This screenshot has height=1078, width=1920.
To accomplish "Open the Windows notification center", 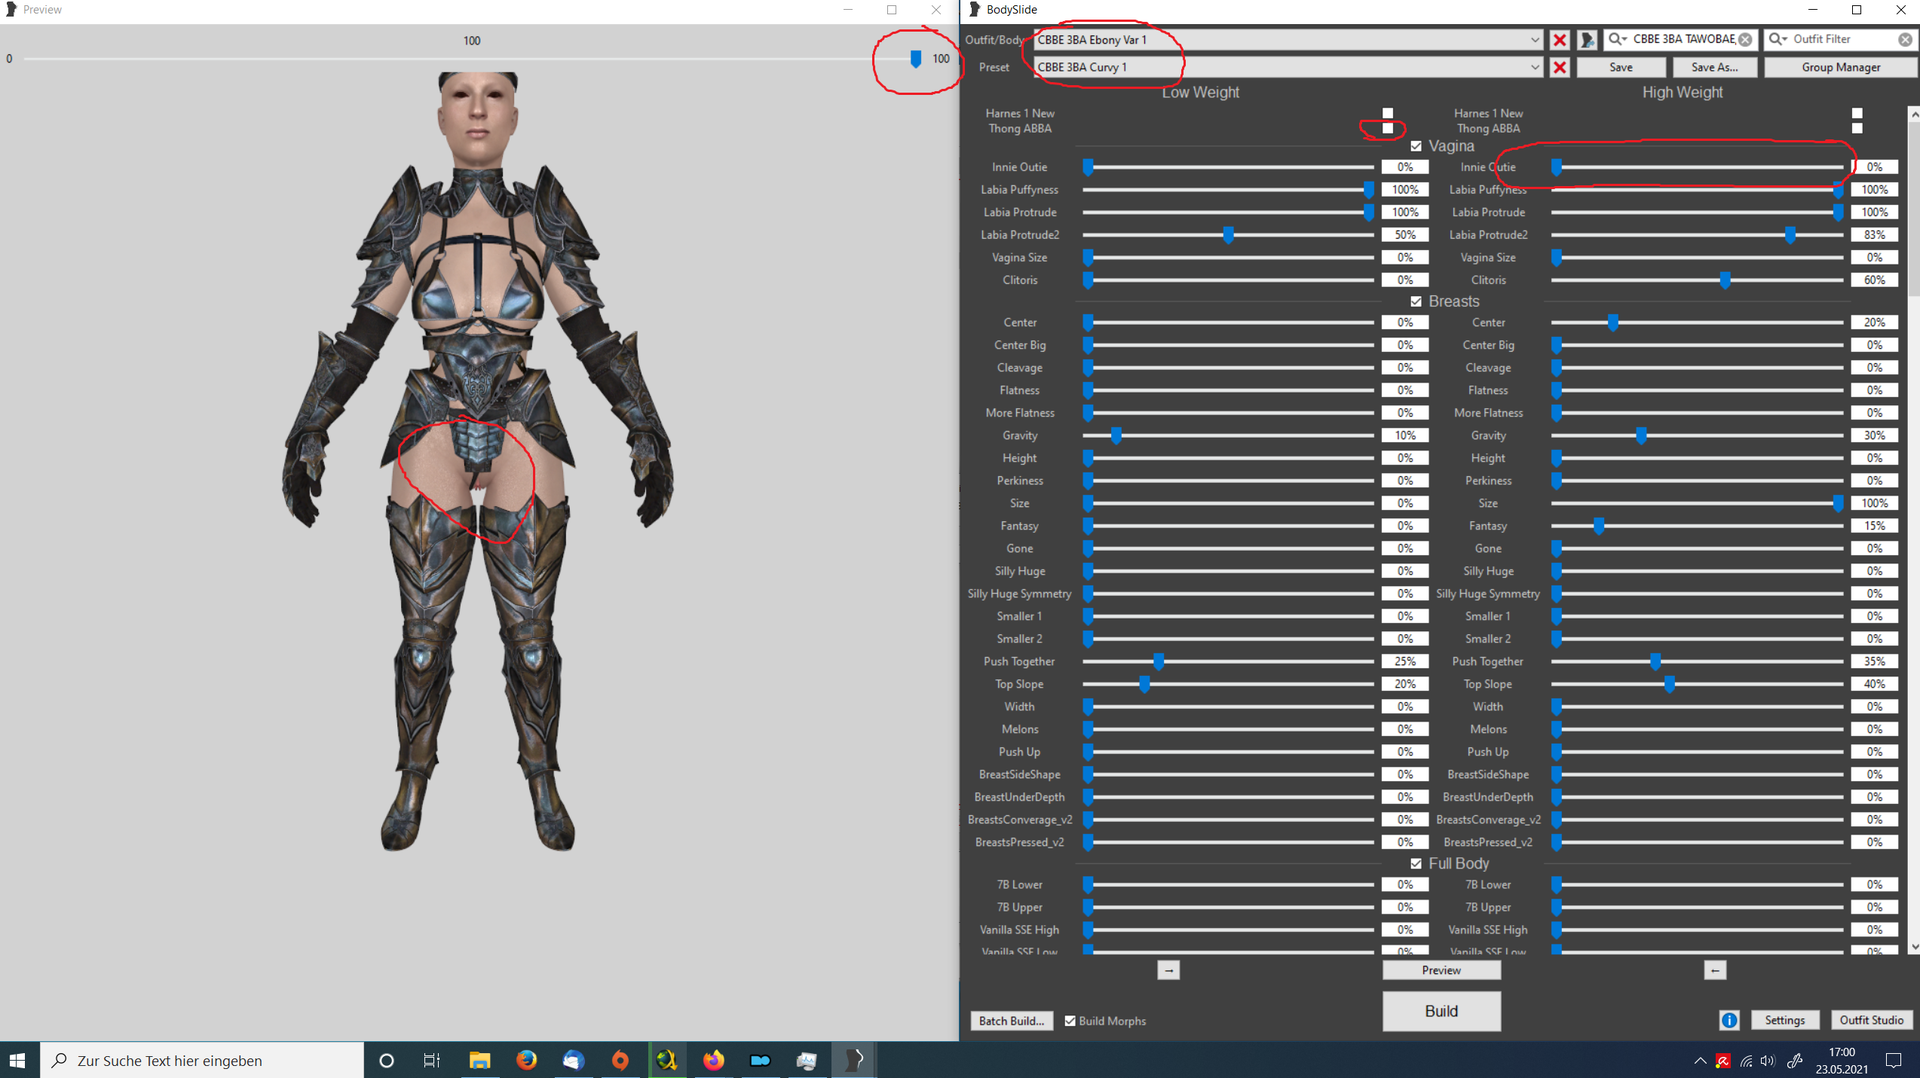I will tap(1893, 1060).
